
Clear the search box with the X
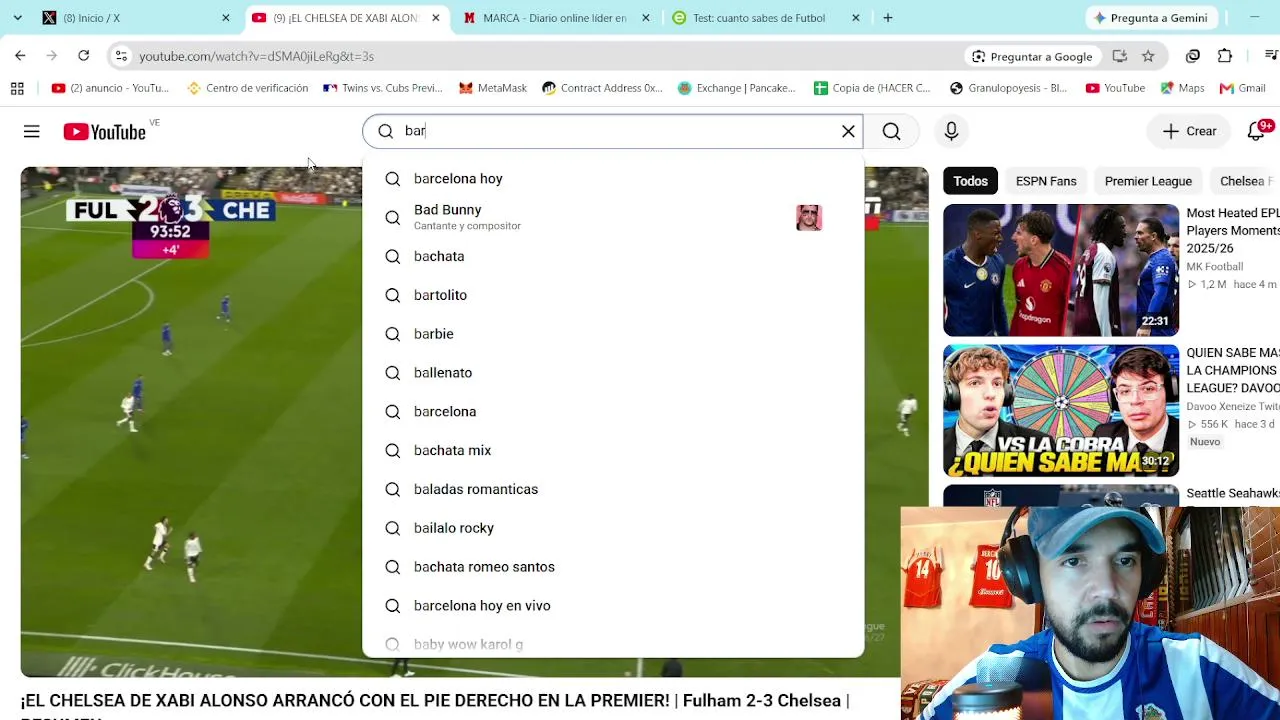coord(848,131)
